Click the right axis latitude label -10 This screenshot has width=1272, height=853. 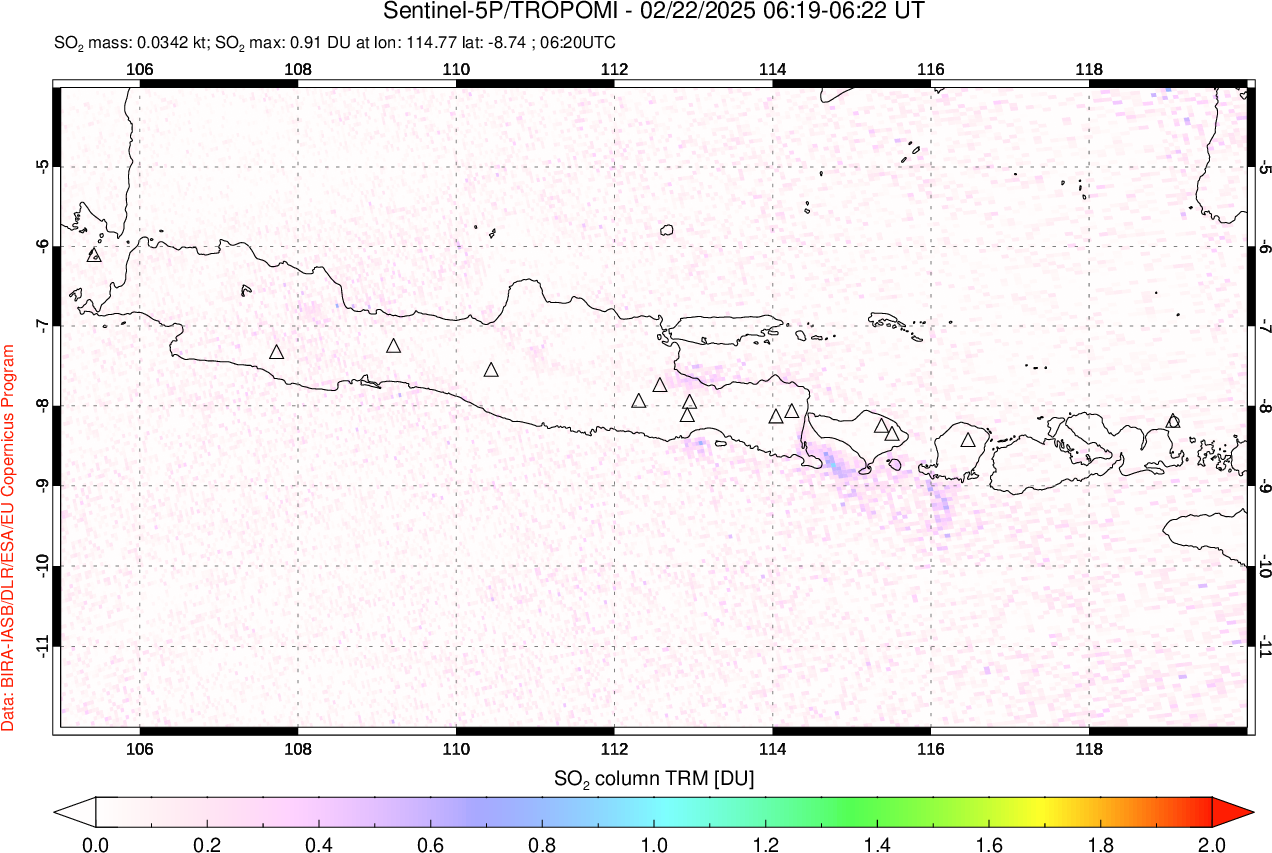click(1265, 566)
